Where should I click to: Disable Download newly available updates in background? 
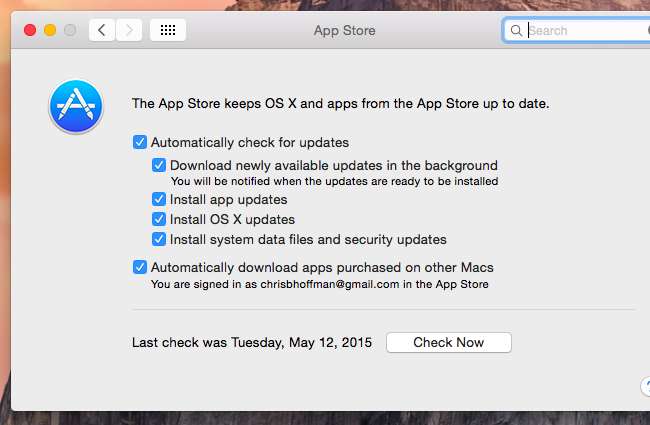[159, 165]
